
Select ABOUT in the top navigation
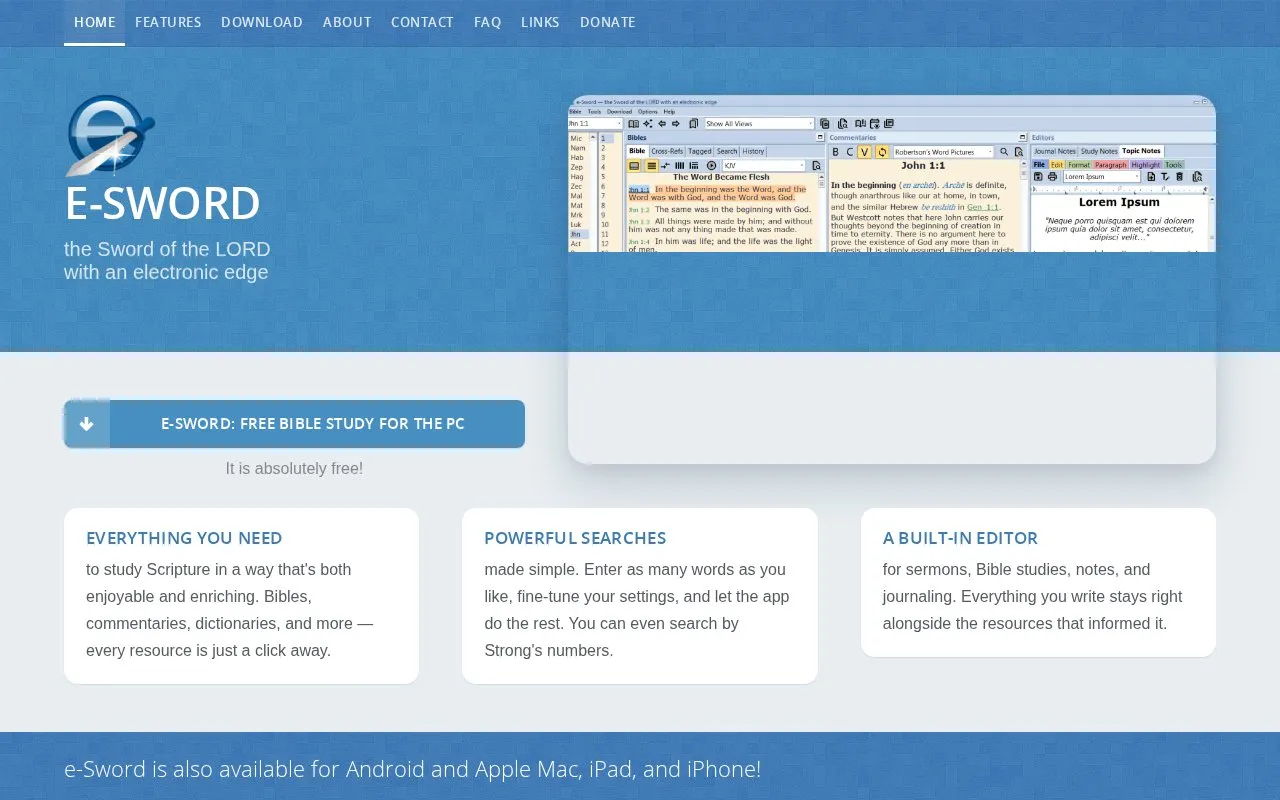click(x=347, y=22)
